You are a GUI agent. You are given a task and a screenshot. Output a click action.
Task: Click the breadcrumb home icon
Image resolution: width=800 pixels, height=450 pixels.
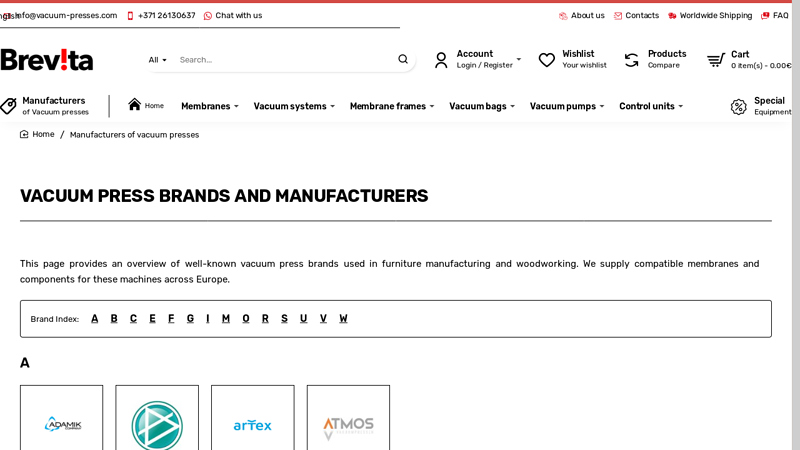coord(24,134)
